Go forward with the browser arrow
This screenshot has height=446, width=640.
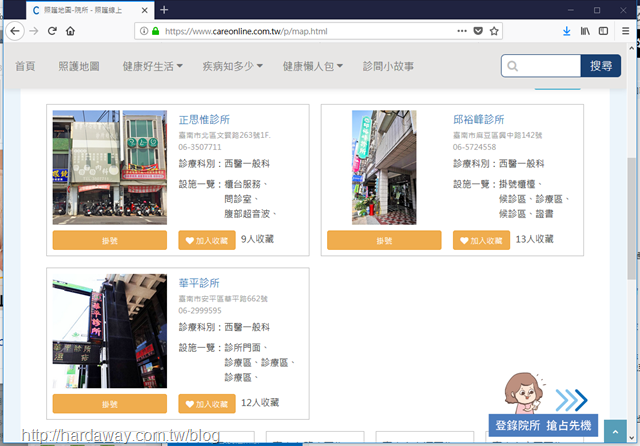click(34, 31)
